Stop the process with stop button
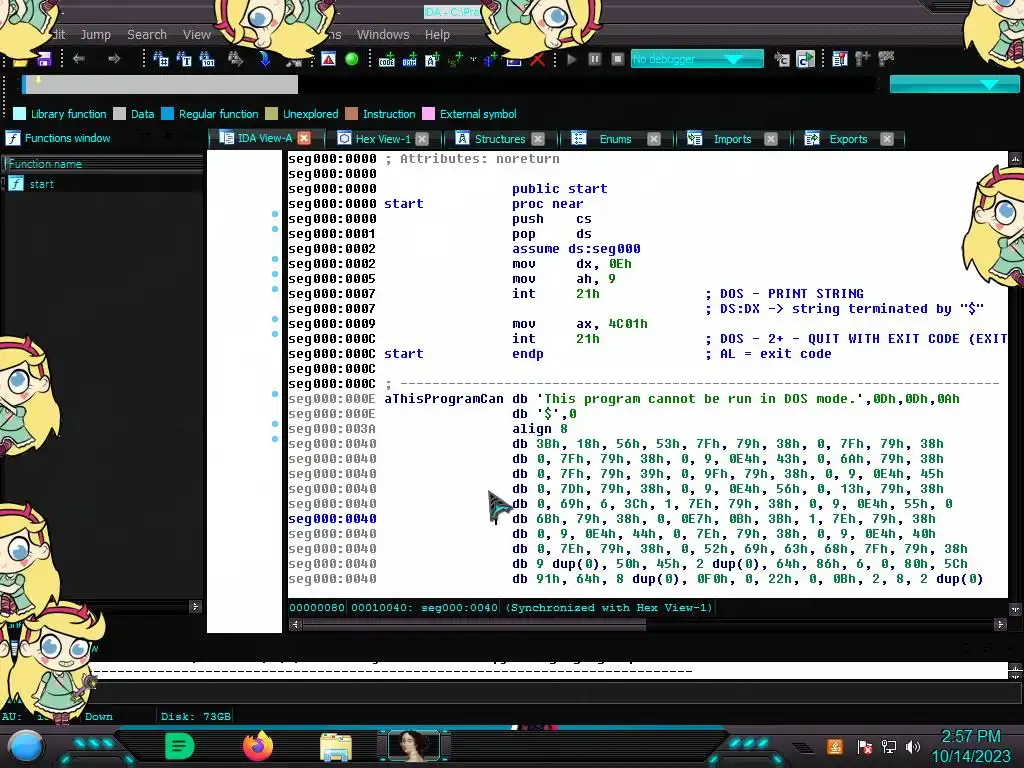This screenshot has width=1024, height=768. click(618, 59)
